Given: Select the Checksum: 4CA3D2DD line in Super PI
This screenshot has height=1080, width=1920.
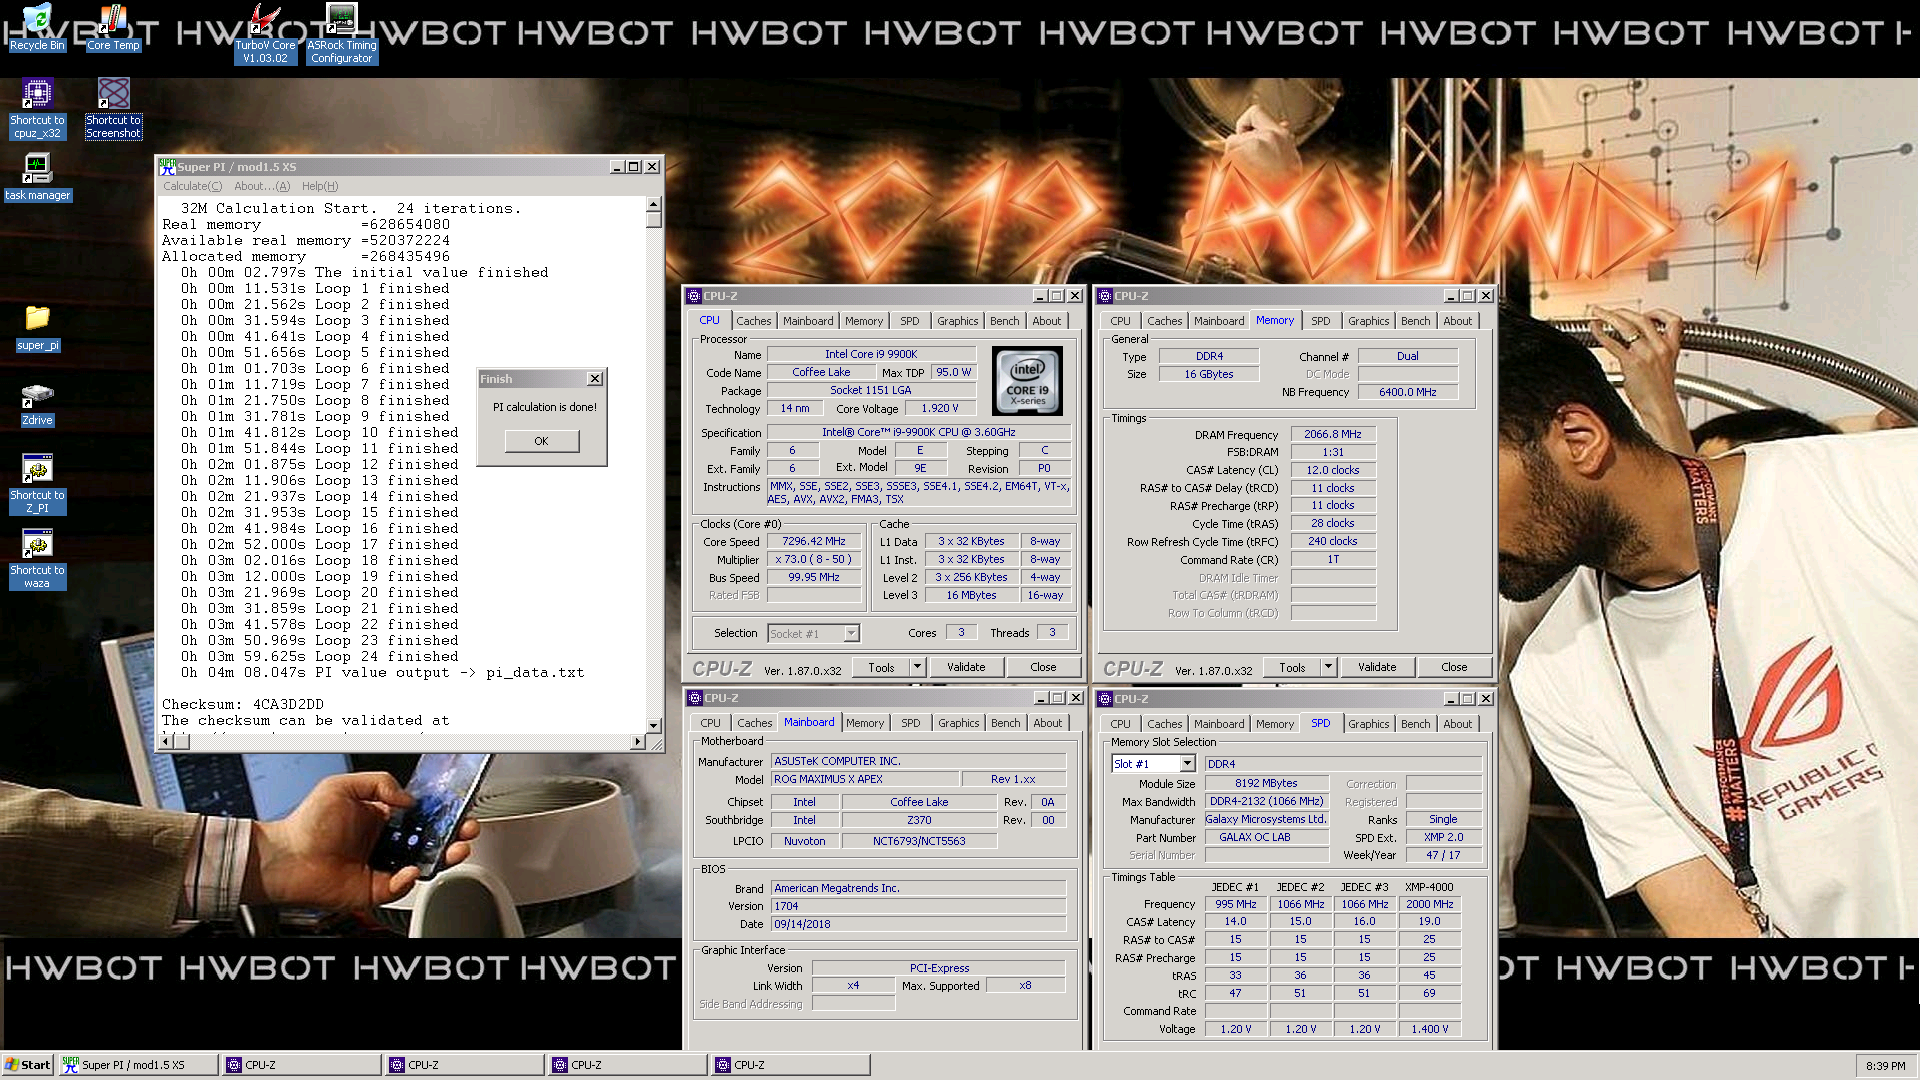Looking at the screenshot, I should tap(243, 704).
